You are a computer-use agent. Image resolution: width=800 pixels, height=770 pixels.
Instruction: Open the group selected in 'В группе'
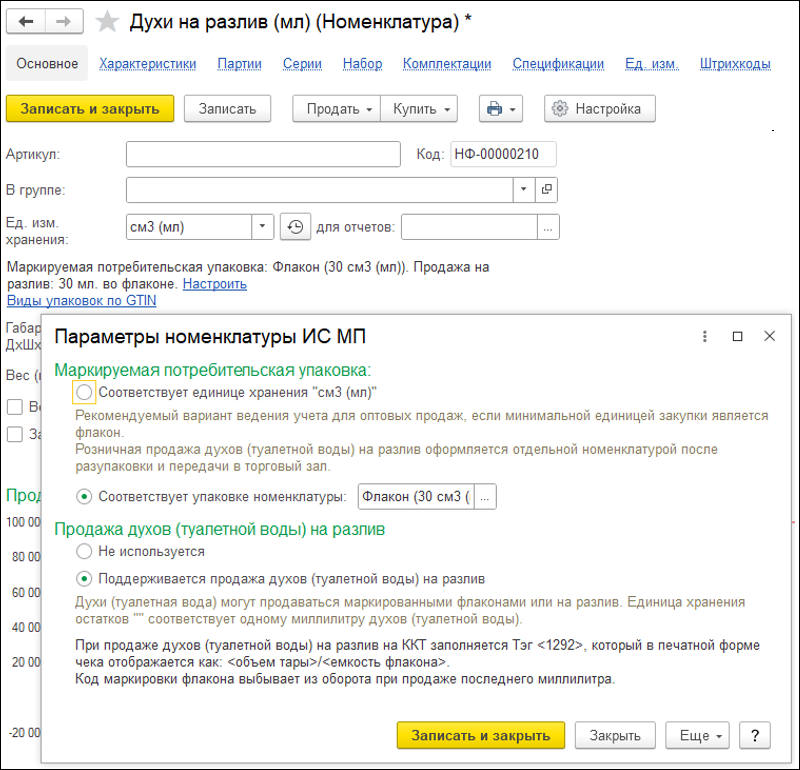[x=546, y=189]
